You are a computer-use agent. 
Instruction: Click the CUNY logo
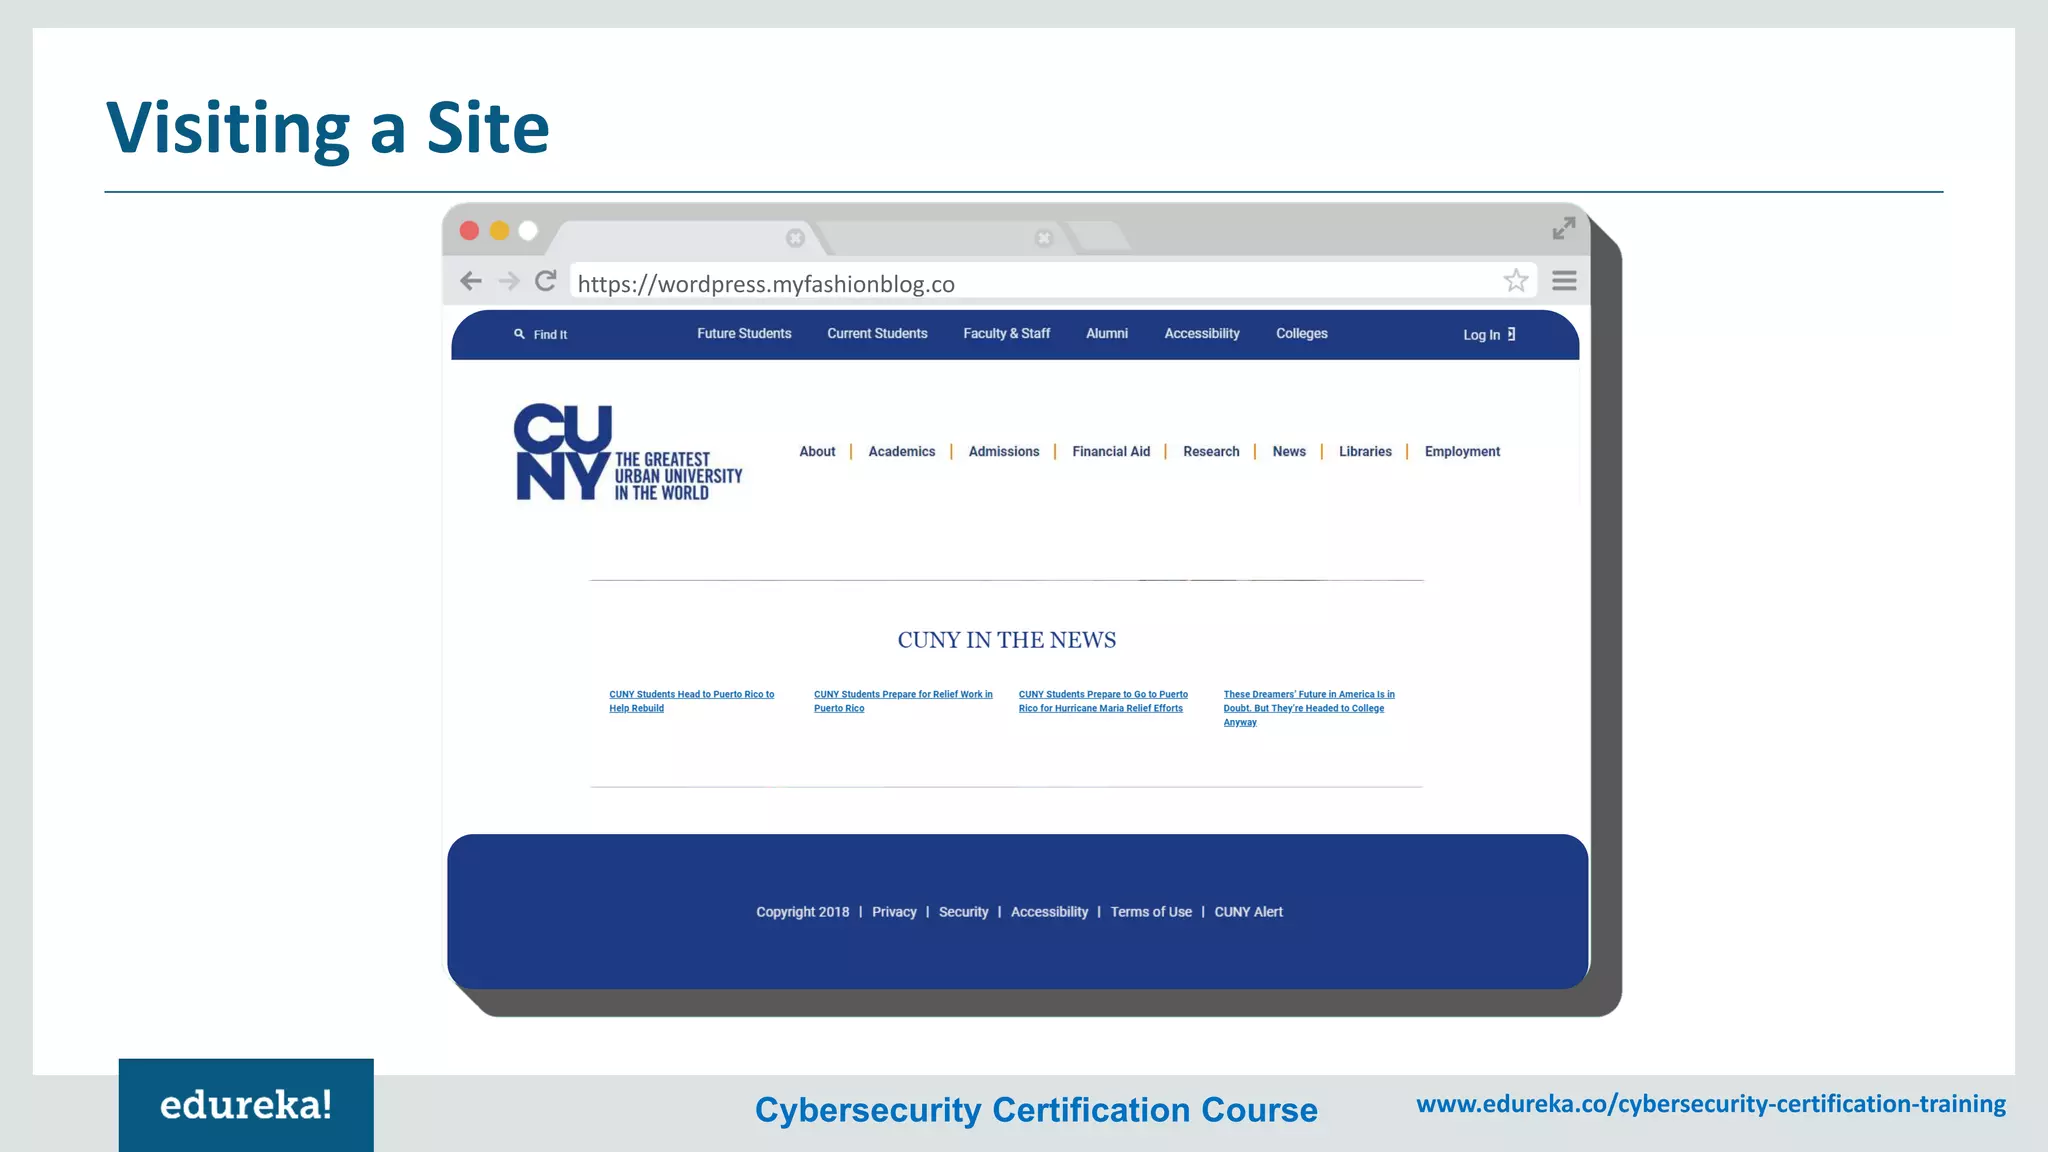click(628, 452)
